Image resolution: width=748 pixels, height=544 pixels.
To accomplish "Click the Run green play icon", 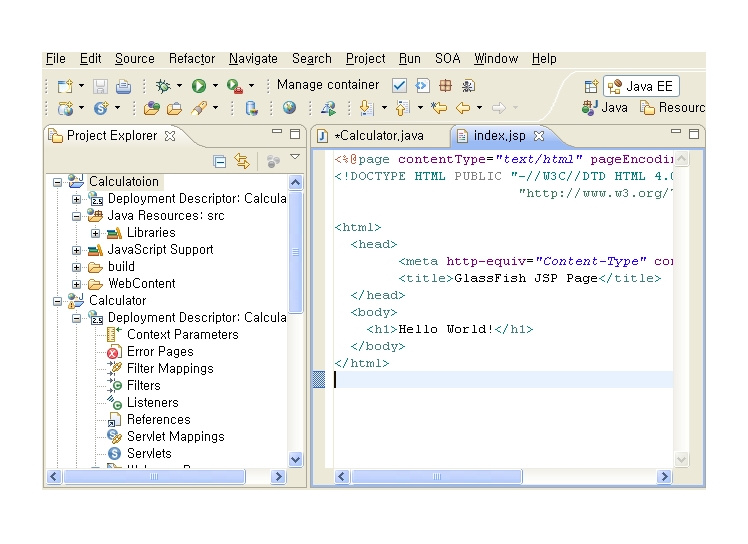I will (199, 86).
